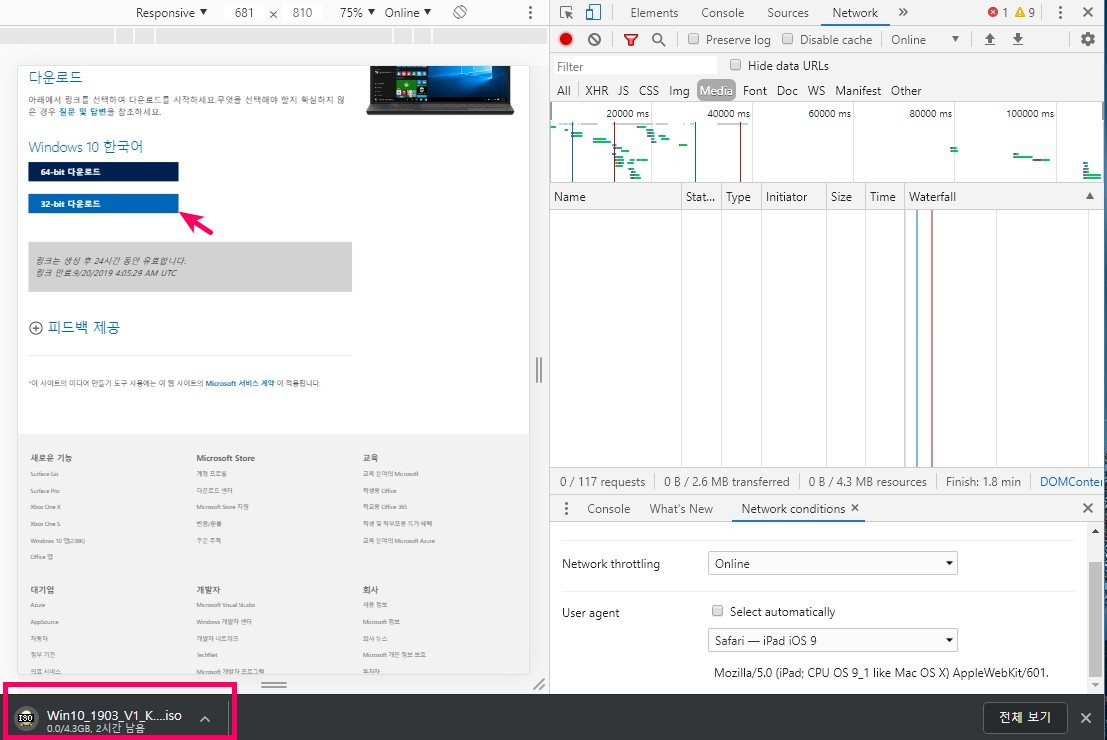Enable Preserve log checkbox
Screen dimensions: 1107x740
[x=693, y=39]
